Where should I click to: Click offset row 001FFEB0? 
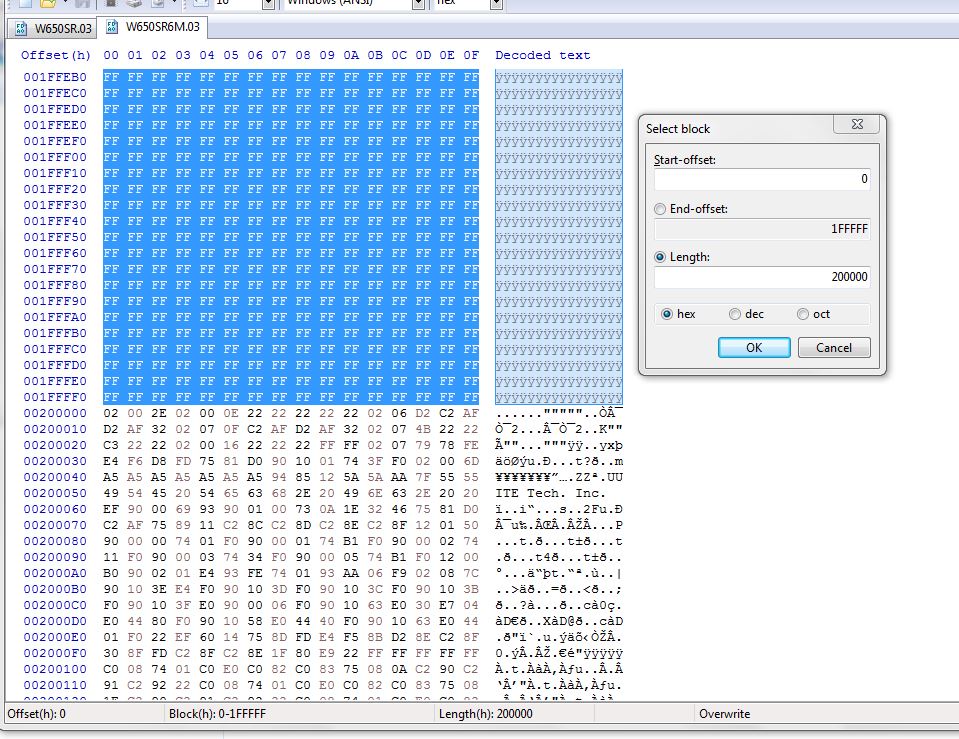(55, 77)
